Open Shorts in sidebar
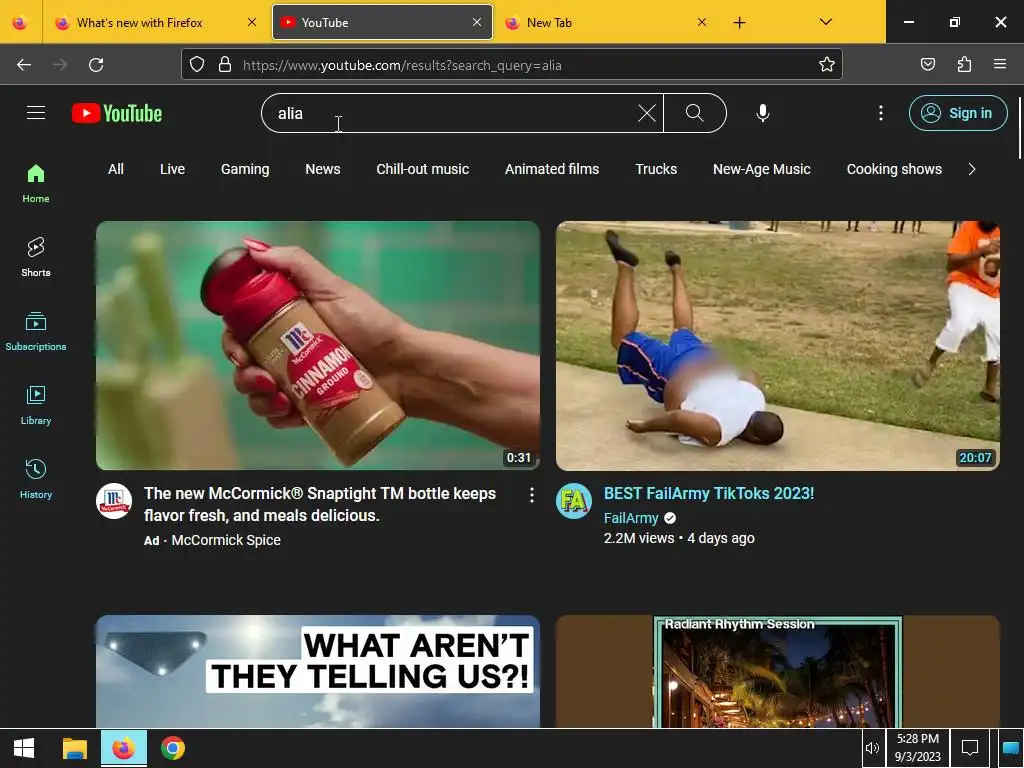The image size is (1024, 768). tap(36, 257)
